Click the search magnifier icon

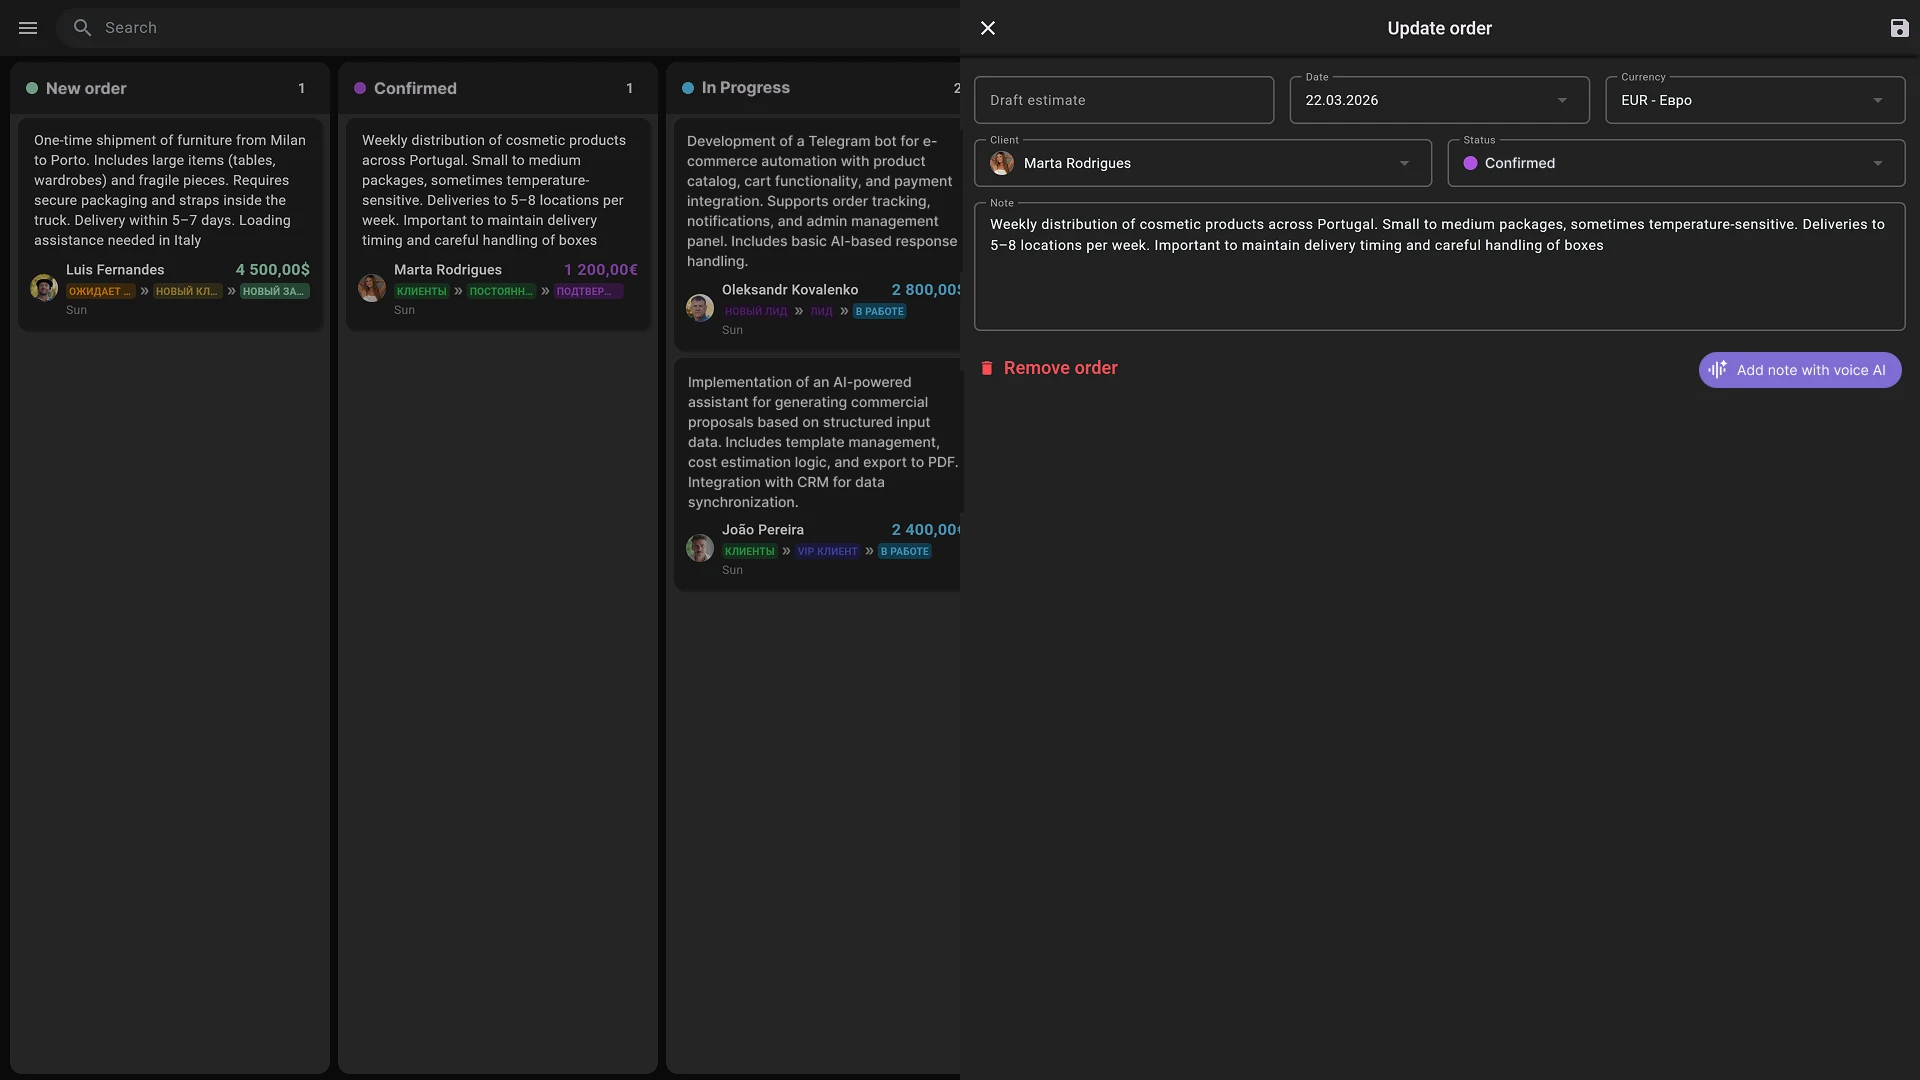(x=83, y=28)
